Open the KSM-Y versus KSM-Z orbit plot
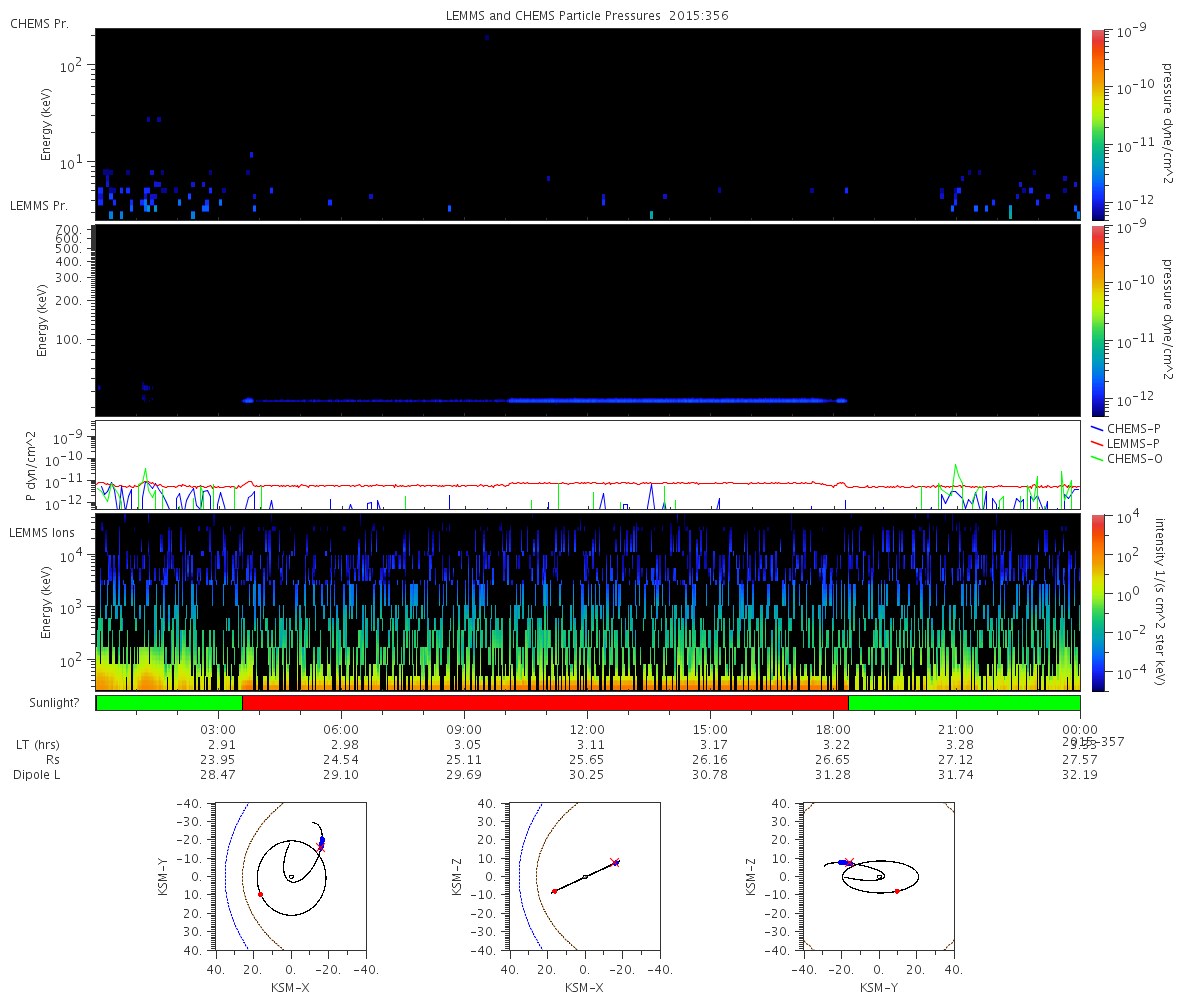Viewport: 1200px width, 1000px height. 879,876
